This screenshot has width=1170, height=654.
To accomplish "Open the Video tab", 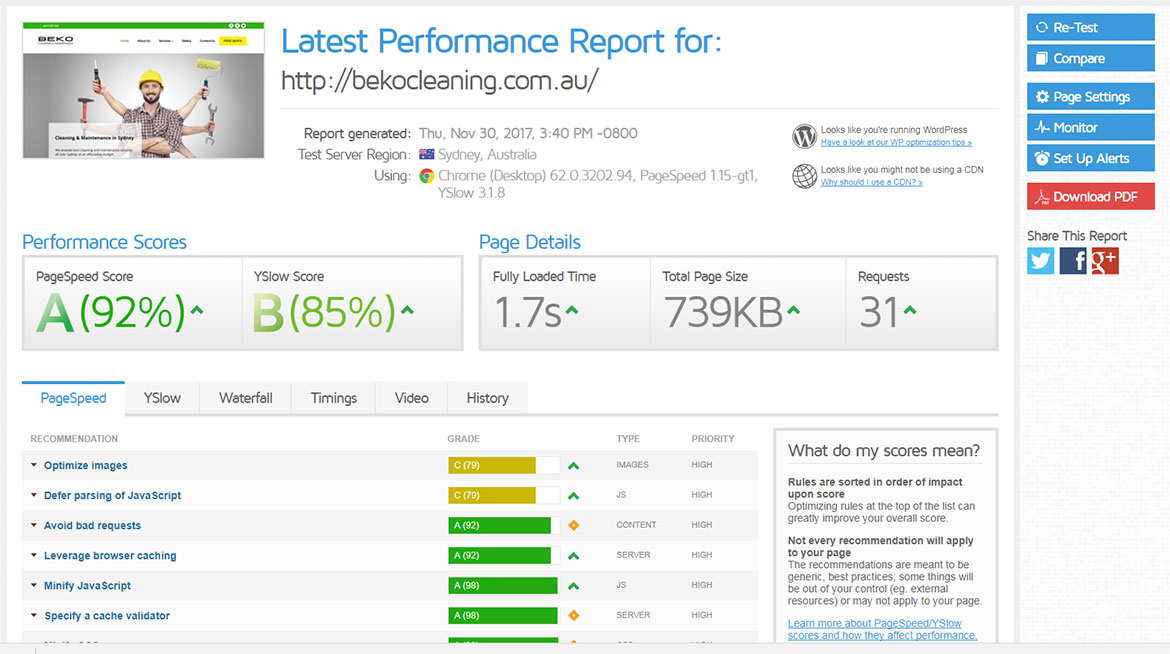I will click(x=411, y=398).
